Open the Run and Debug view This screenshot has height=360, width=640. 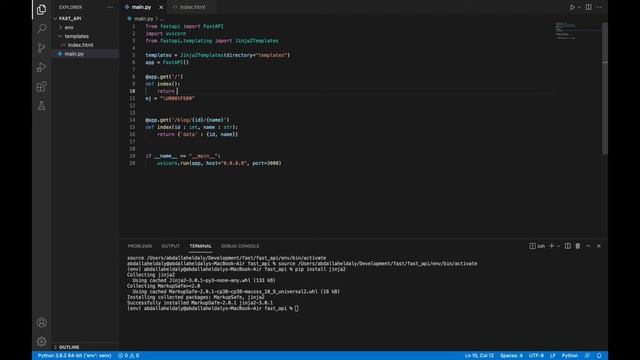coord(41,67)
